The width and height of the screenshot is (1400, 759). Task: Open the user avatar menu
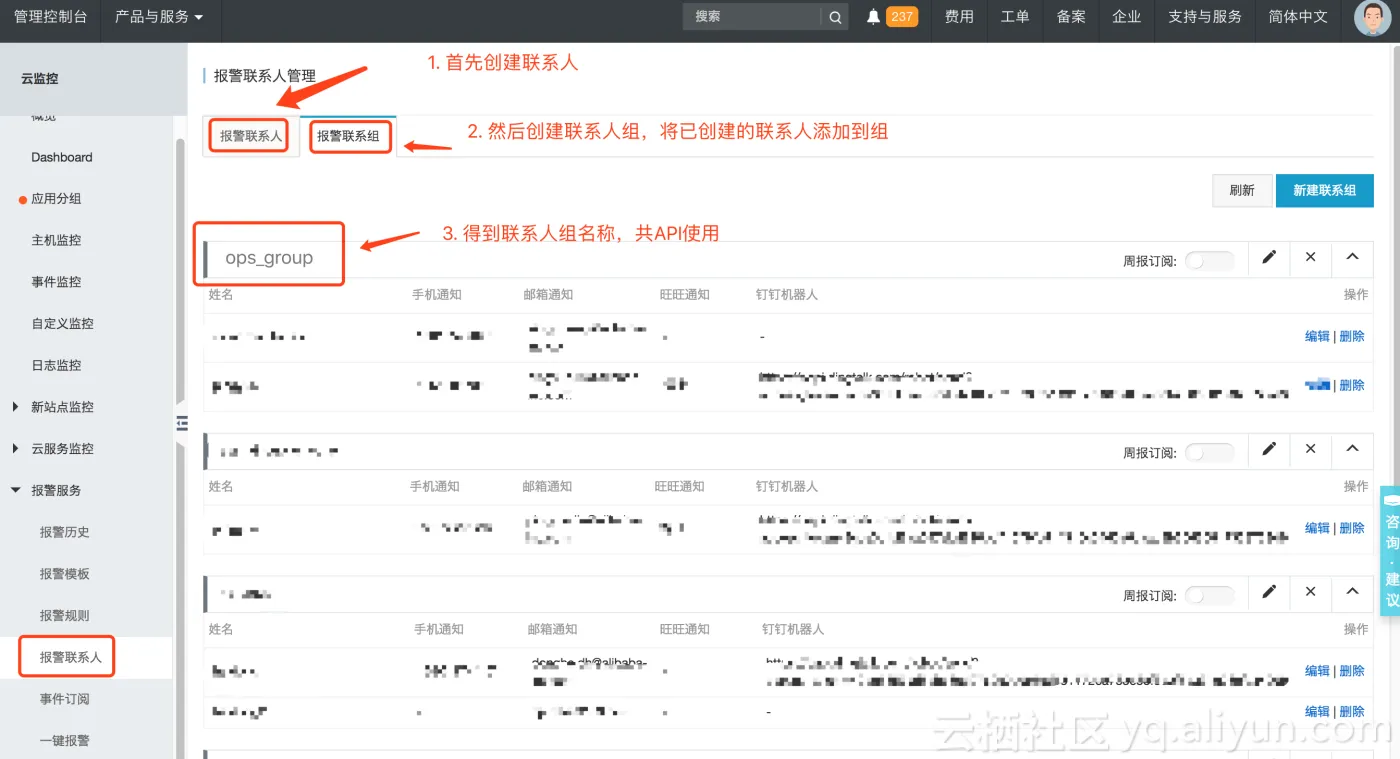click(x=1372, y=18)
